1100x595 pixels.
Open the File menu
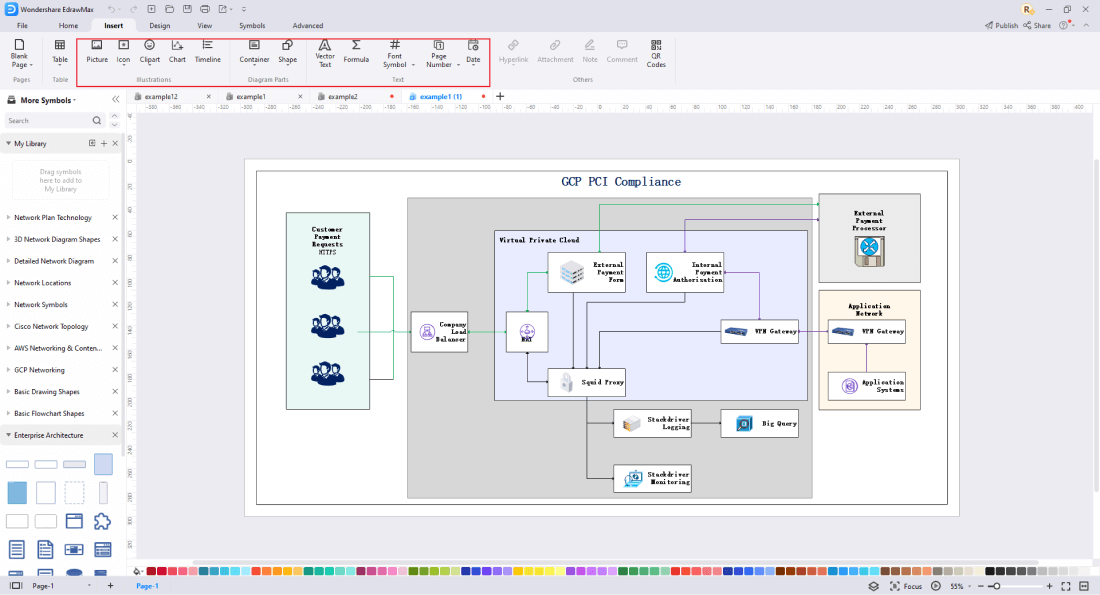pos(22,25)
